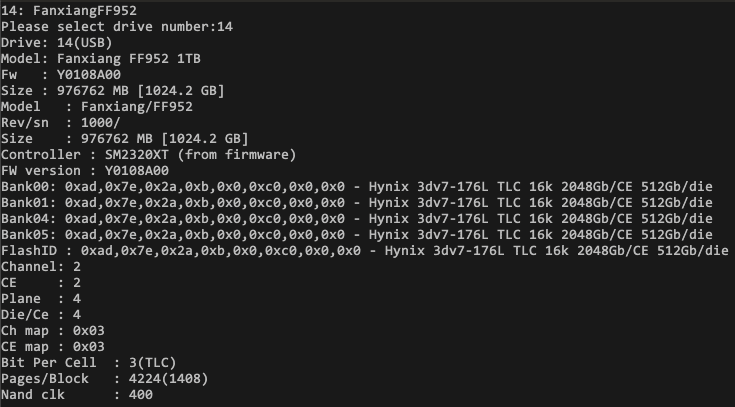Select the Bank01 flash ID line
The image size is (735, 407).
(x=357, y=202)
